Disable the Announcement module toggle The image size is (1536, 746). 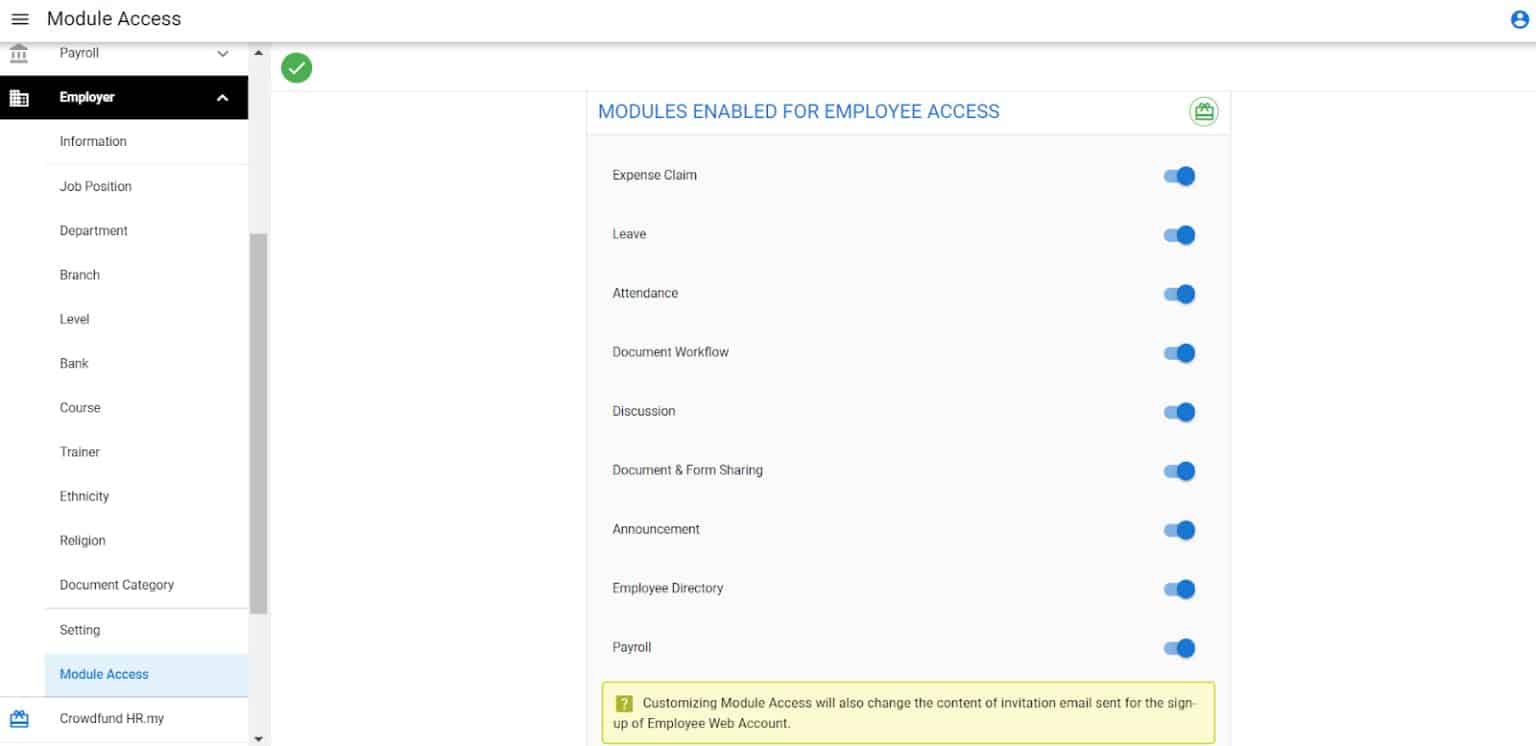(1179, 529)
